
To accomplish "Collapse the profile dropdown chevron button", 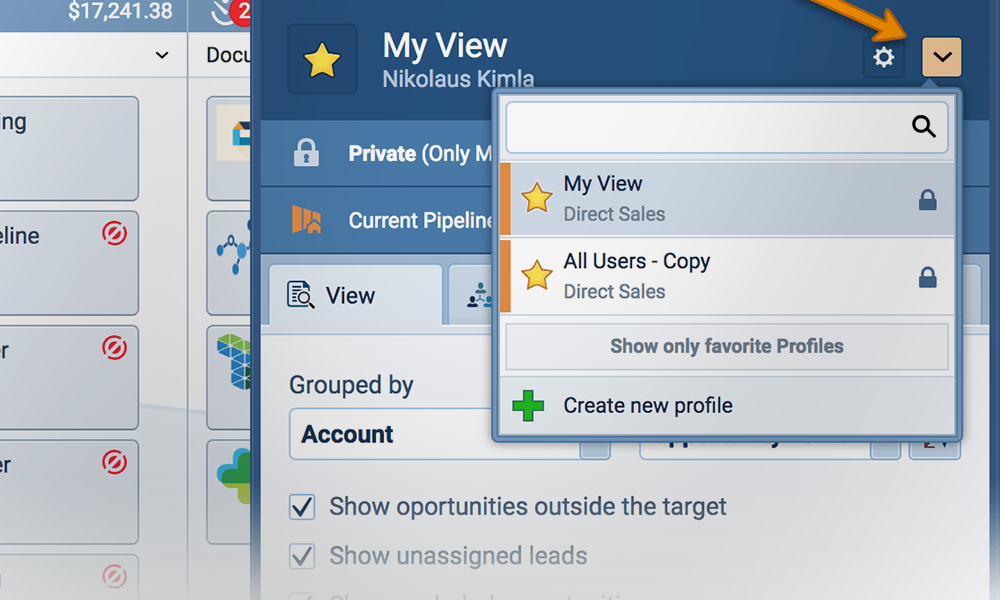I will 941,58.
